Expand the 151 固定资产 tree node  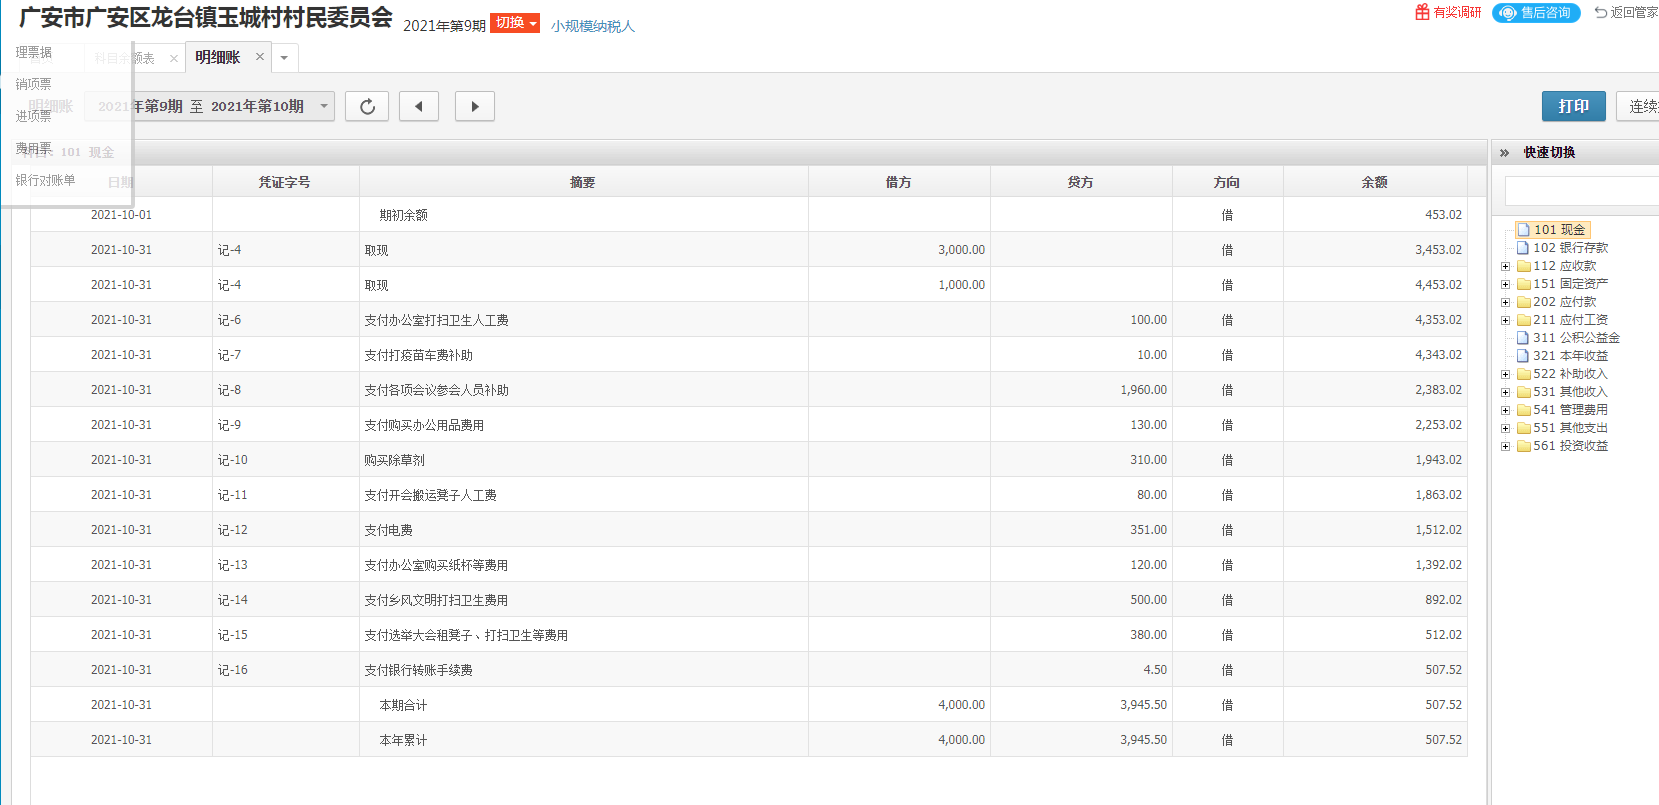(x=1505, y=284)
